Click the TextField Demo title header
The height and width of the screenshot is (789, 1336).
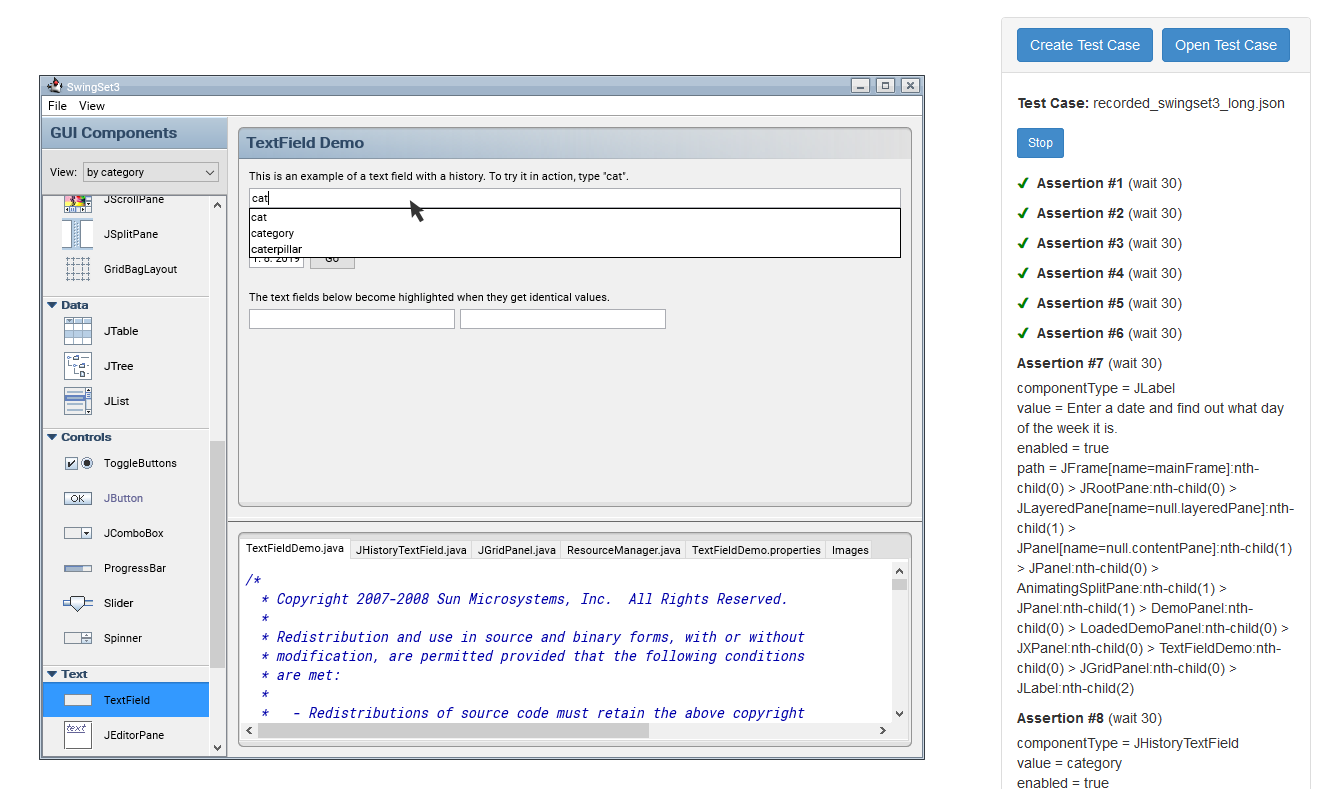575,143
